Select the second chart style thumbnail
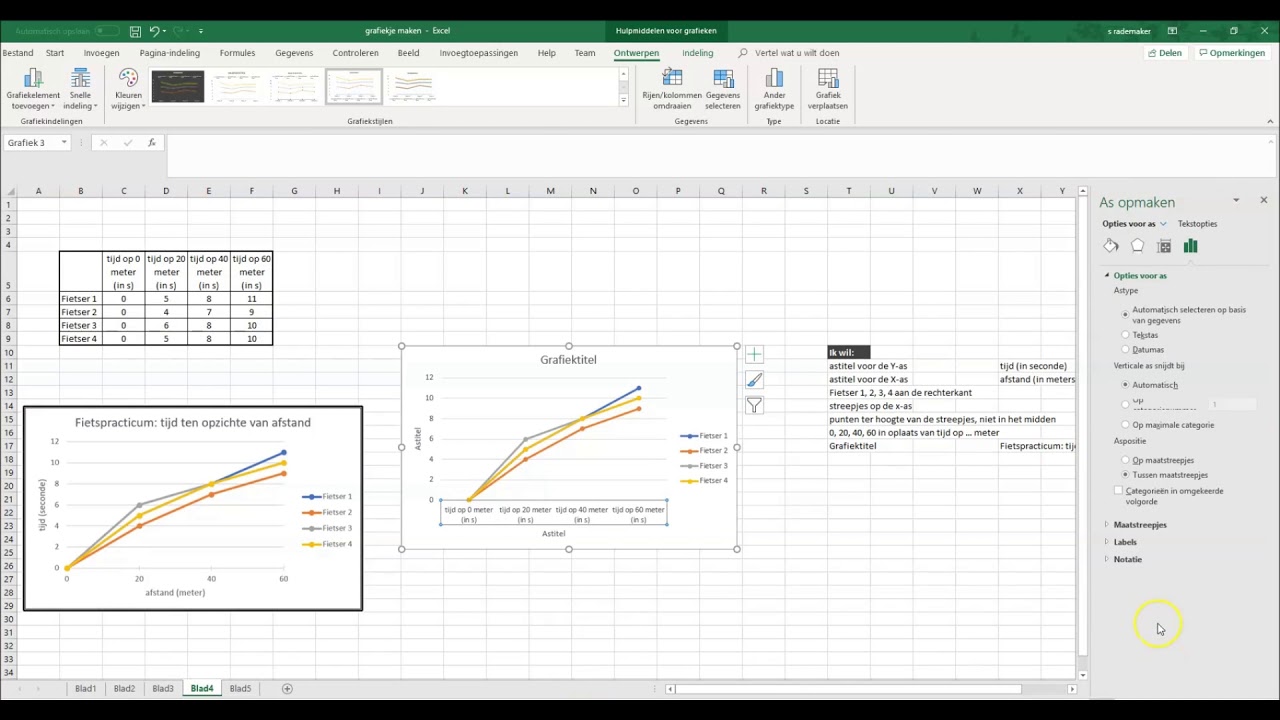The height and width of the screenshot is (720, 1280). 236,87
